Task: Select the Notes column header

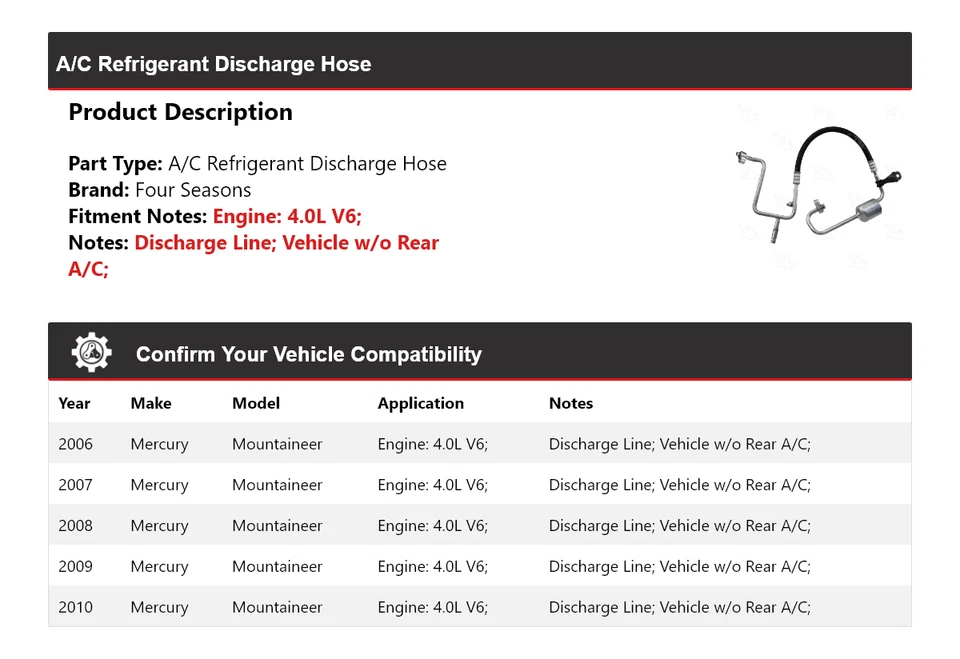Action: [571, 403]
